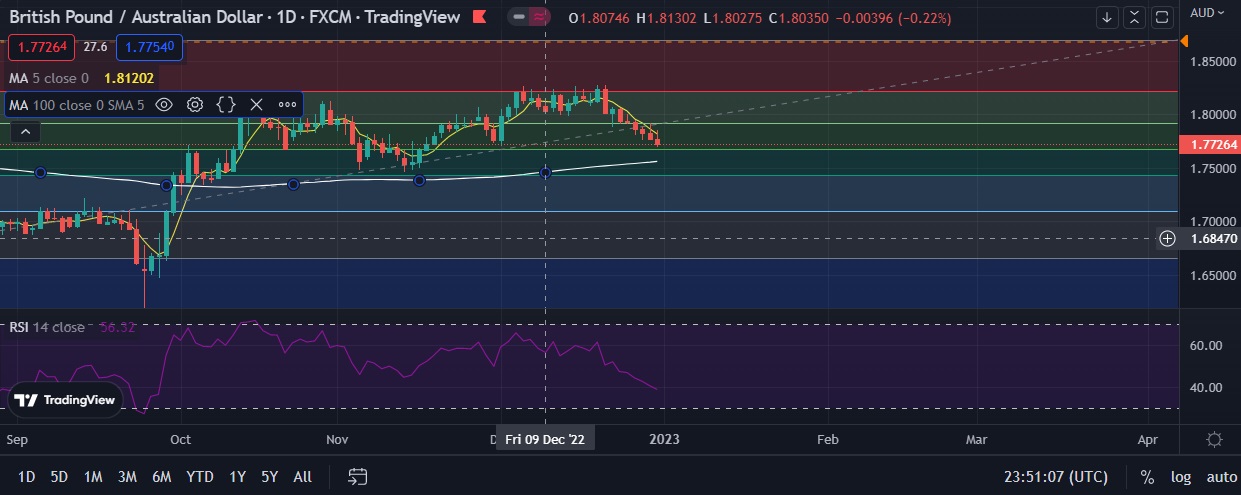Click the 1.70000 price axis label

point(1211,221)
